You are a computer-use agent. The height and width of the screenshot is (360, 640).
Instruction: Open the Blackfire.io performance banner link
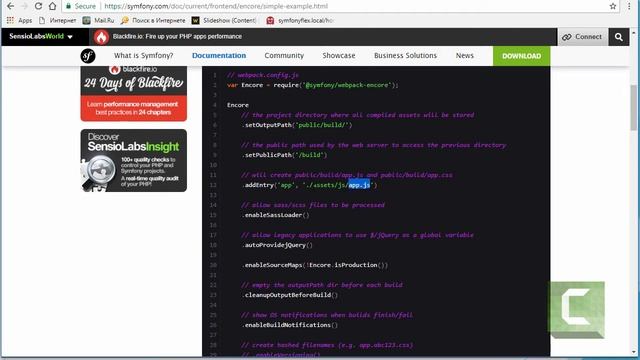(177, 36)
